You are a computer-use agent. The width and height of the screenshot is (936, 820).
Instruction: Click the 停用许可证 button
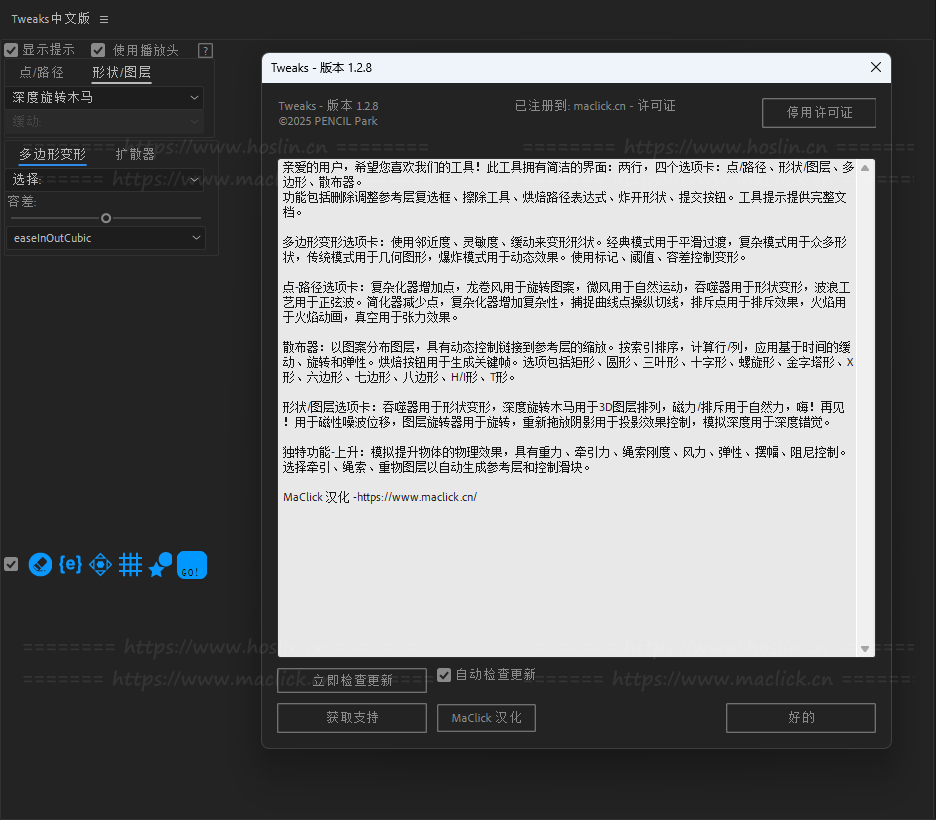pyautogui.click(x=818, y=112)
